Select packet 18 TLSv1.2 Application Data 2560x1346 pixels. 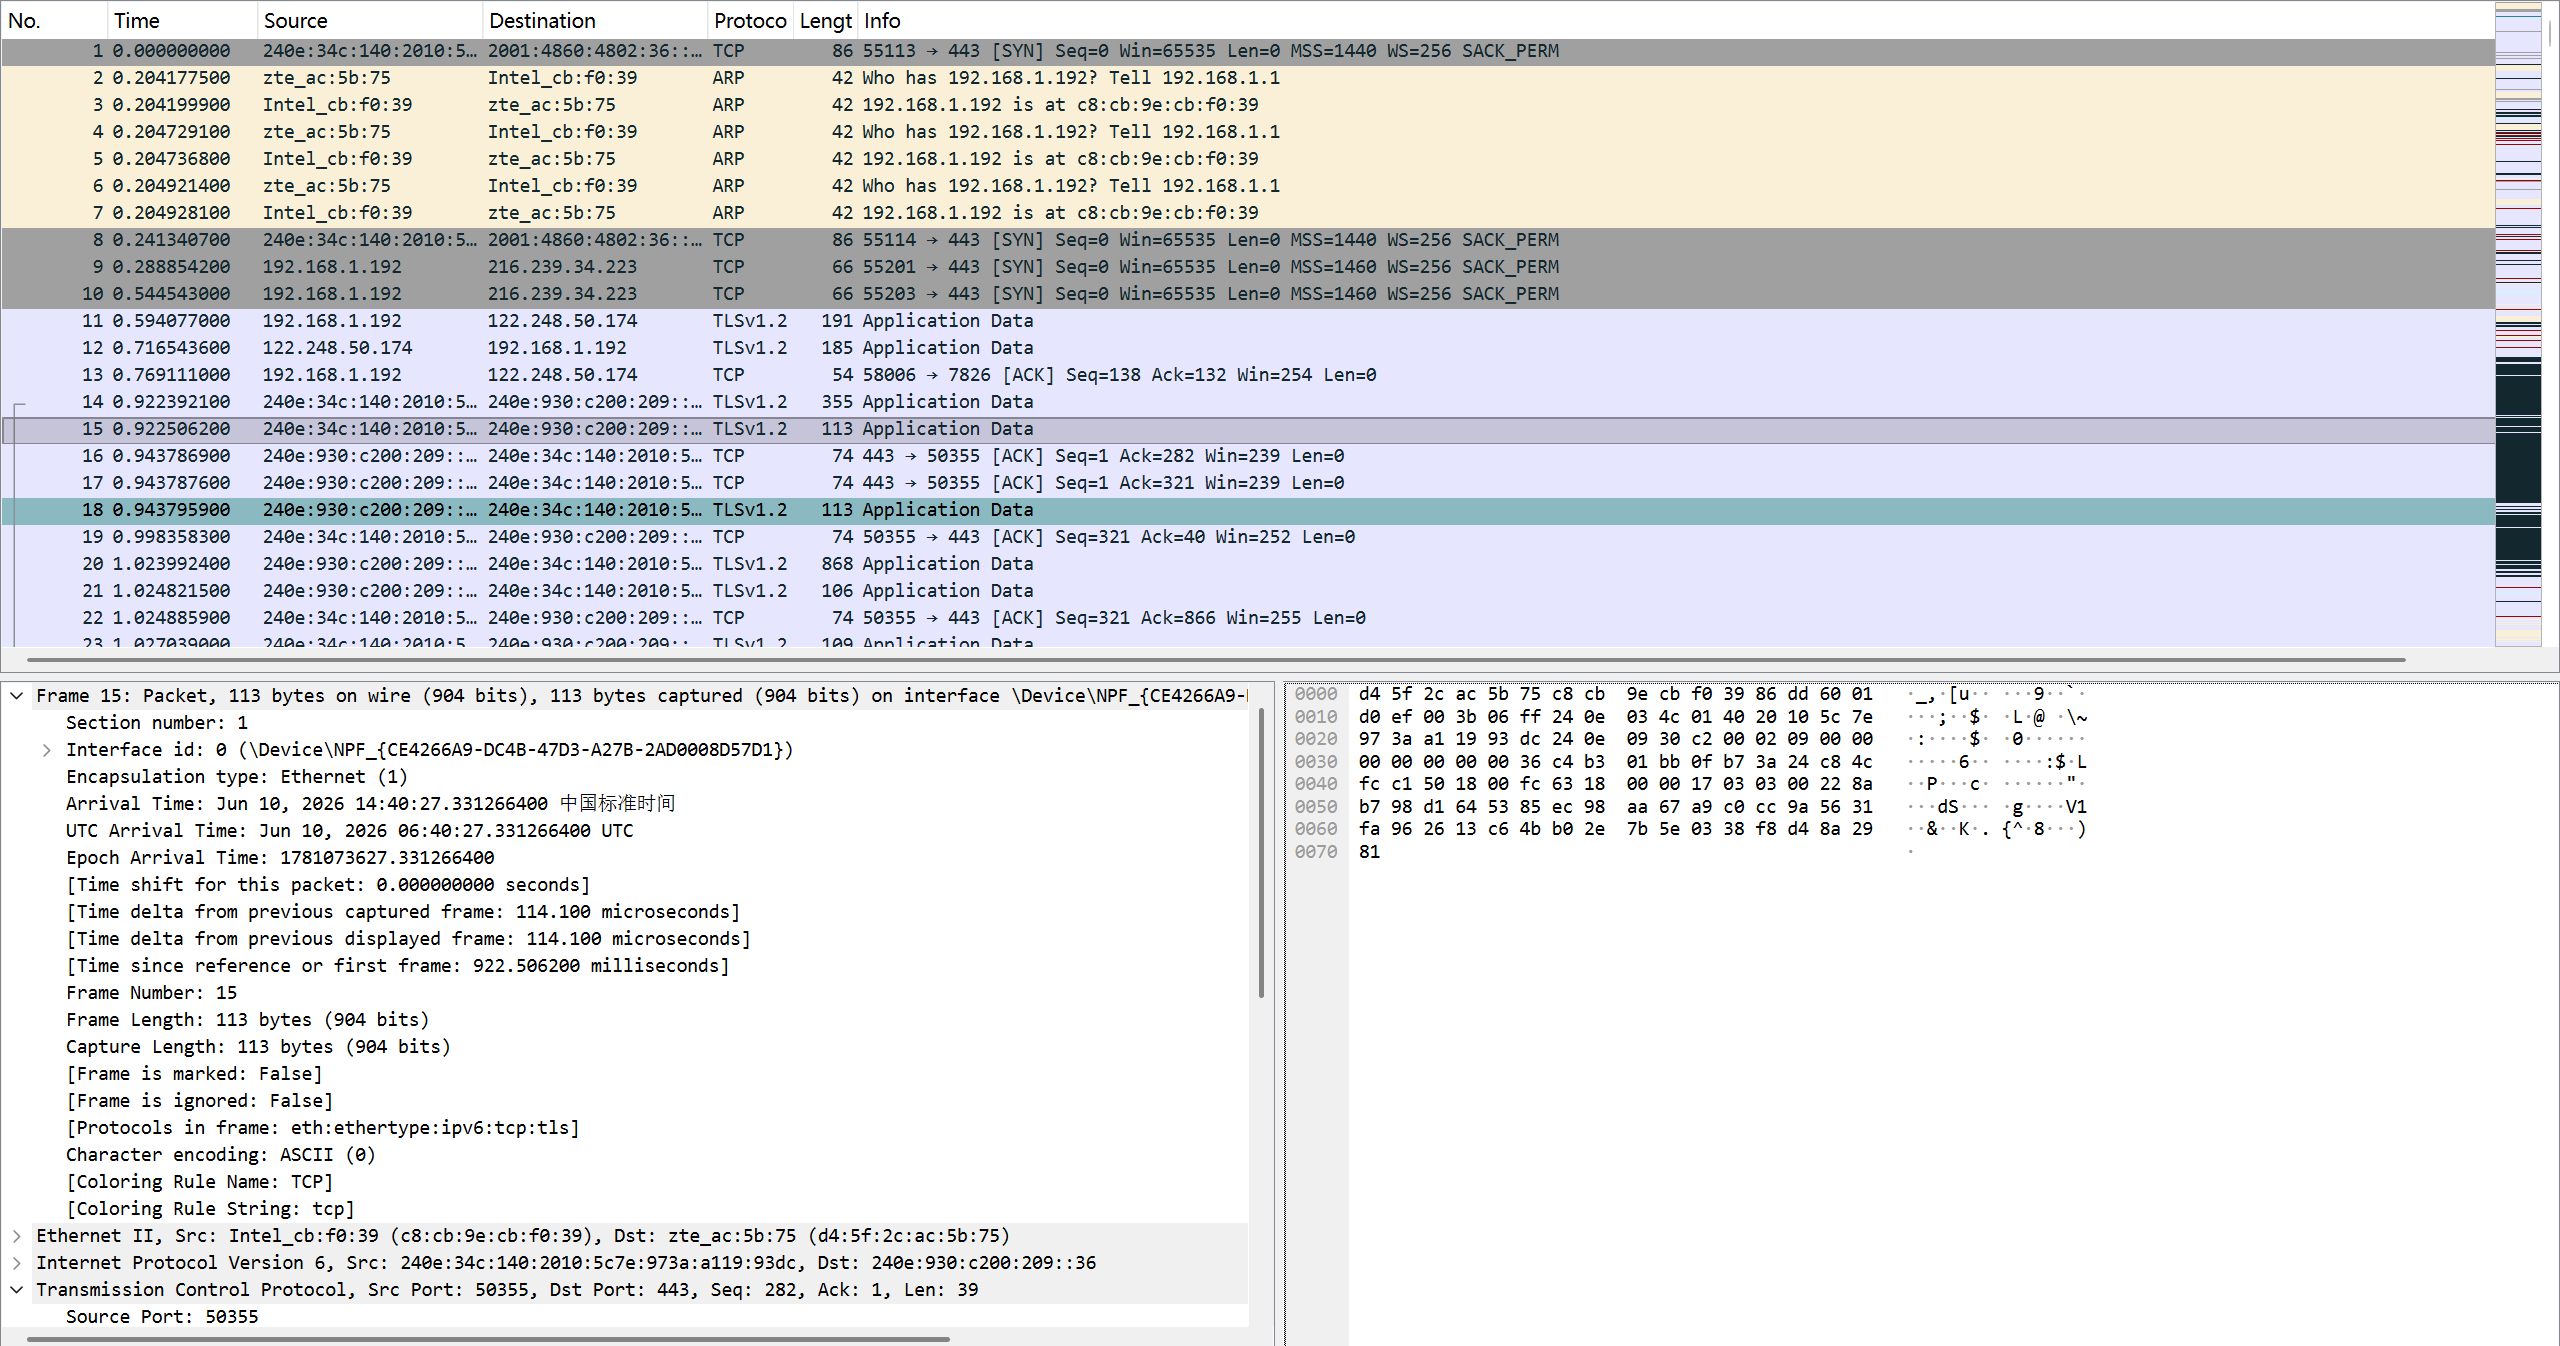pyautogui.click(x=1247, y=510)
